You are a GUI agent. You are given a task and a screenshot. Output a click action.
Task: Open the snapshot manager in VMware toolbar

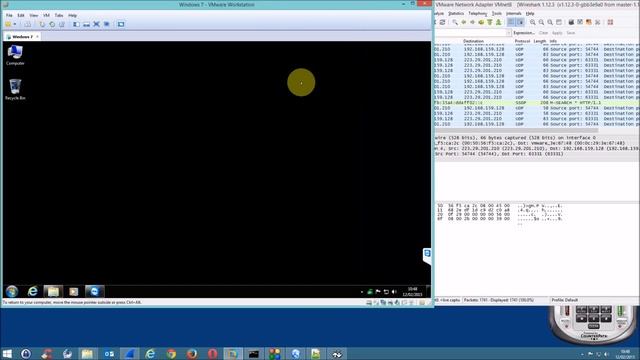62,24
